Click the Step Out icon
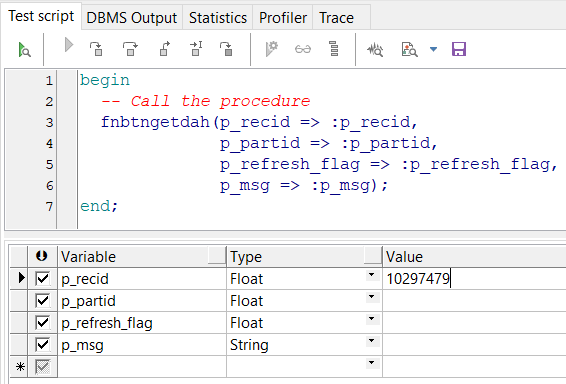The height and width of the screenshot is (384, 566). (x=165, y=49)
